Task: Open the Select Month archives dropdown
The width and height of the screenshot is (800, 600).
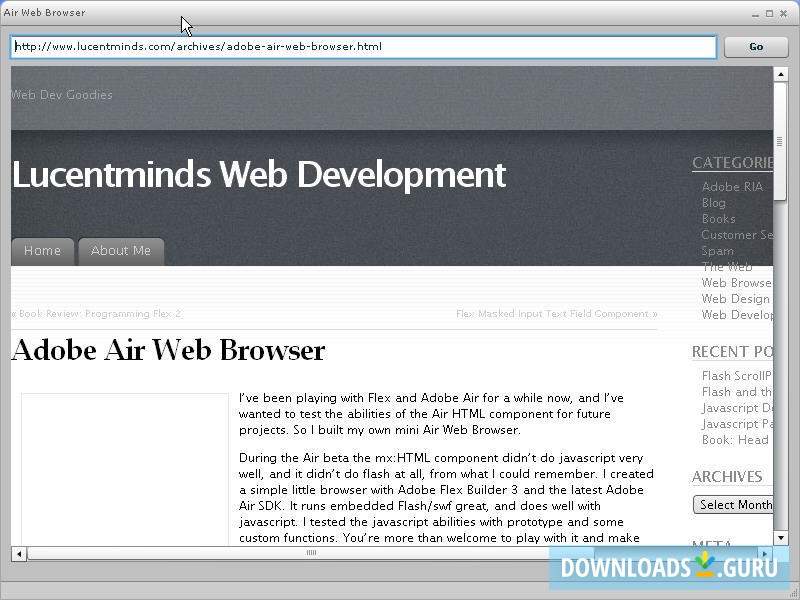Action: pyautogui.click(x=735, y=504)
